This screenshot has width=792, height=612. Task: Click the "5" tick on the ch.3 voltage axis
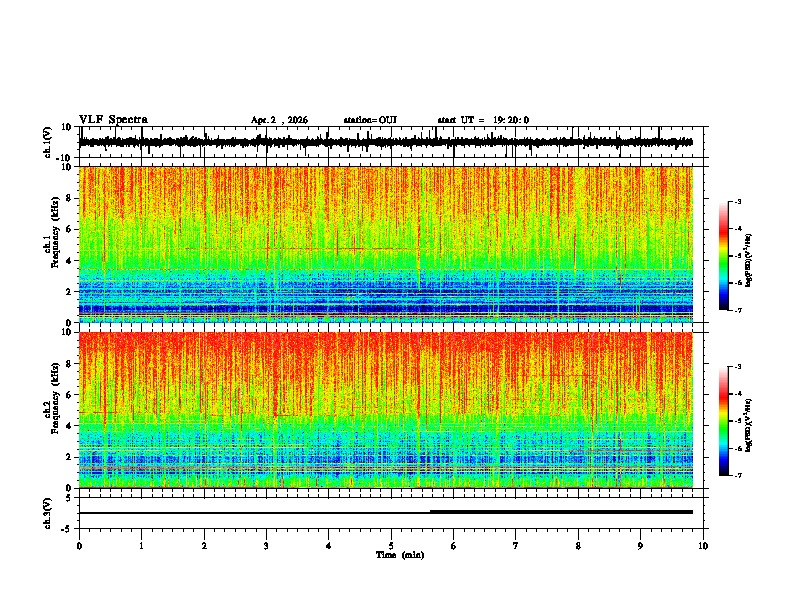(x=69, y=498)
